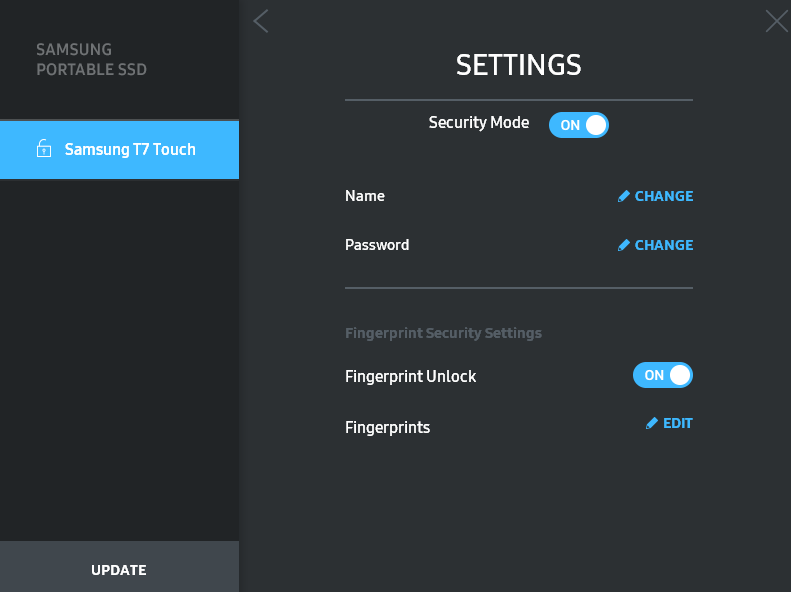The width and height of the screenshot is (791, 592).
Task: Click the Password label text
Action: [x=377, y=245]
